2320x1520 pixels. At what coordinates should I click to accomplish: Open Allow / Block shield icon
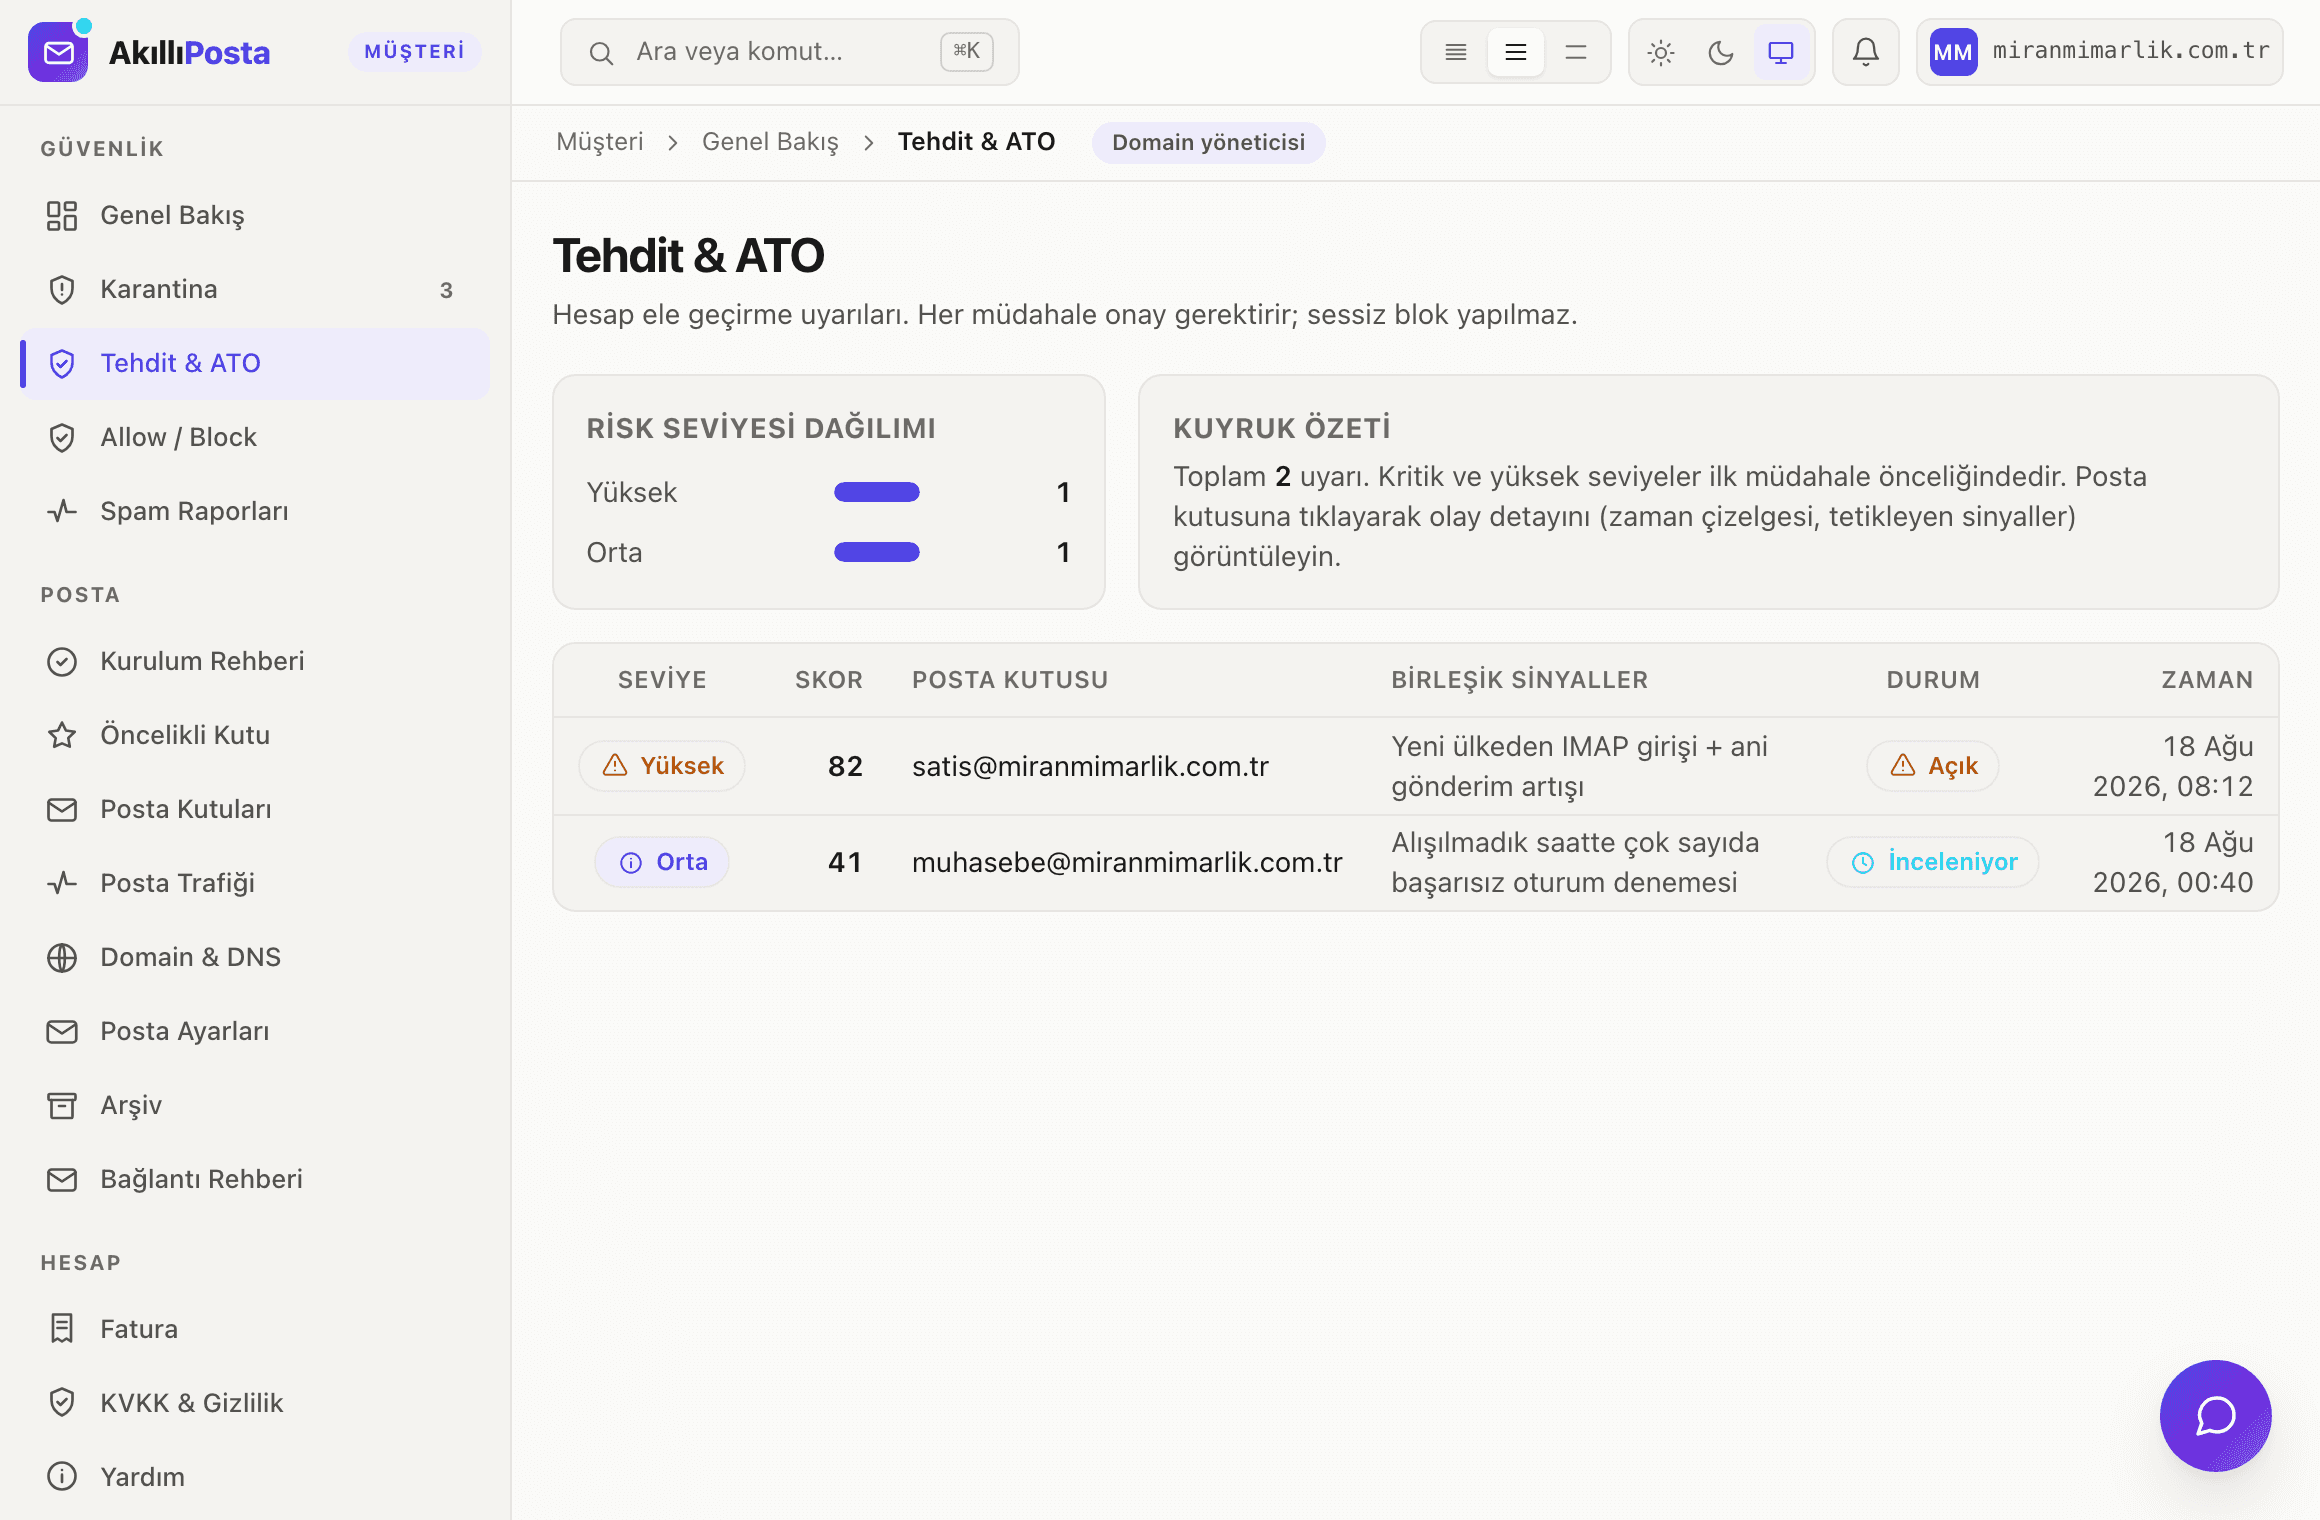(x=62, y=437)
